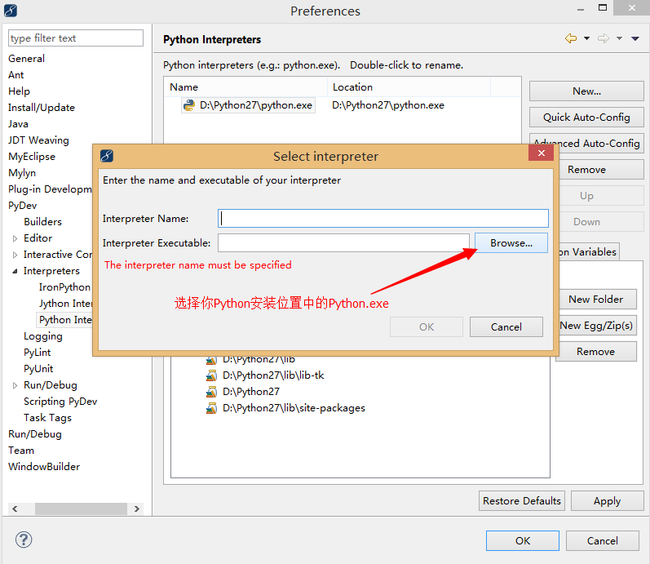Click the icon beside D:\Python27\lib\site-packages

(211, 408)
